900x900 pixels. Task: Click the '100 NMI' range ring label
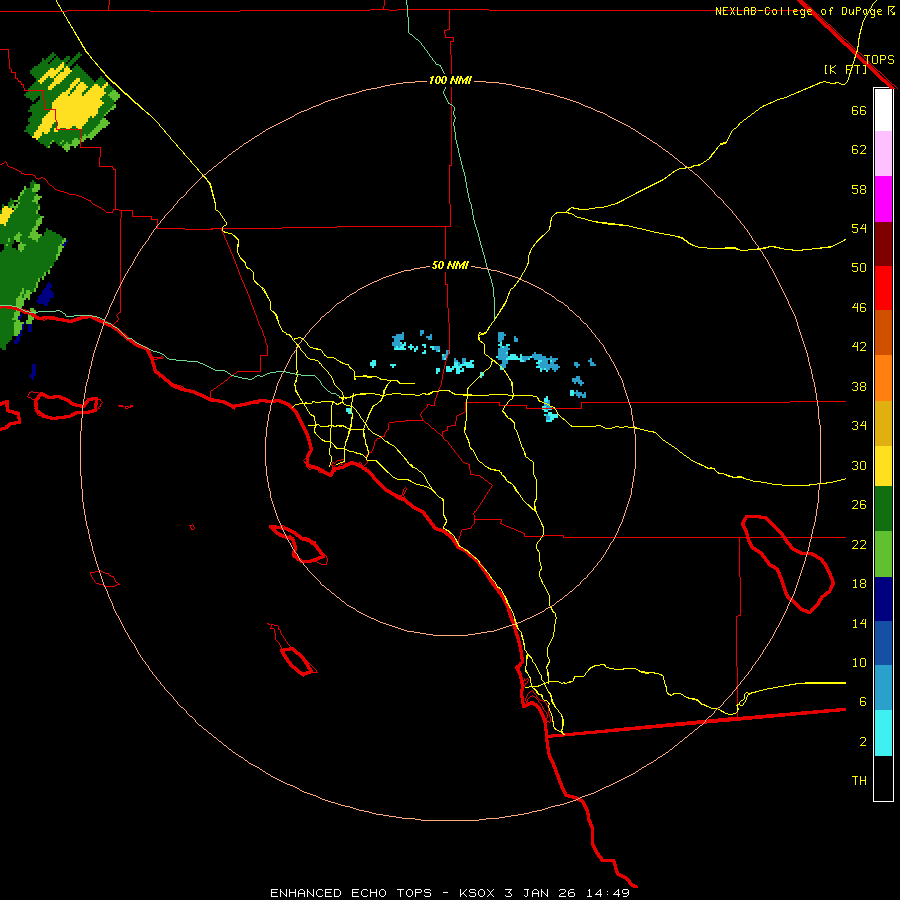[x=450, y=80]
